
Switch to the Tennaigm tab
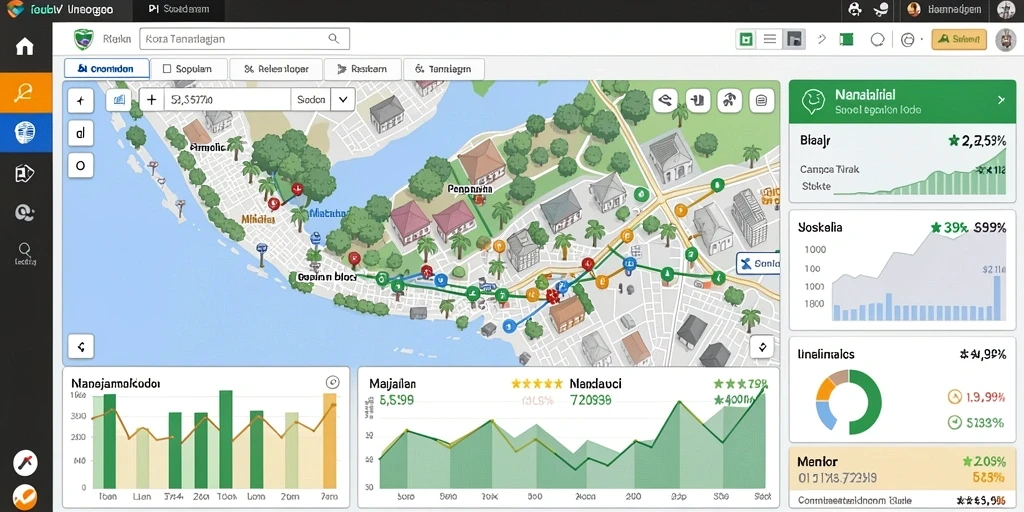(x=443, y=69)
